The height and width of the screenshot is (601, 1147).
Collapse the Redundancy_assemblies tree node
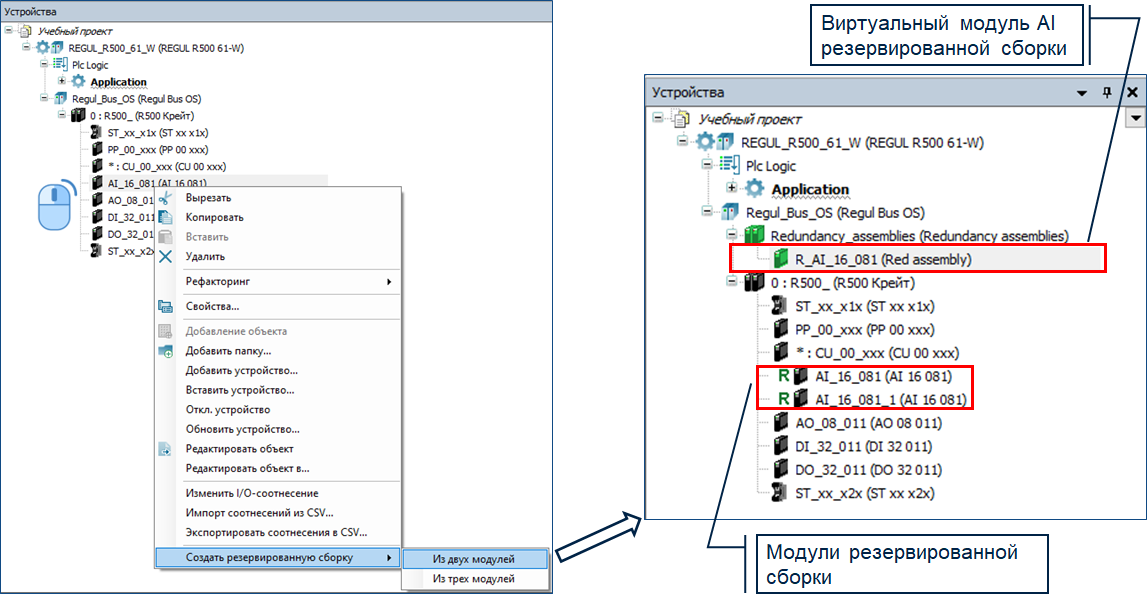[732, 236]
